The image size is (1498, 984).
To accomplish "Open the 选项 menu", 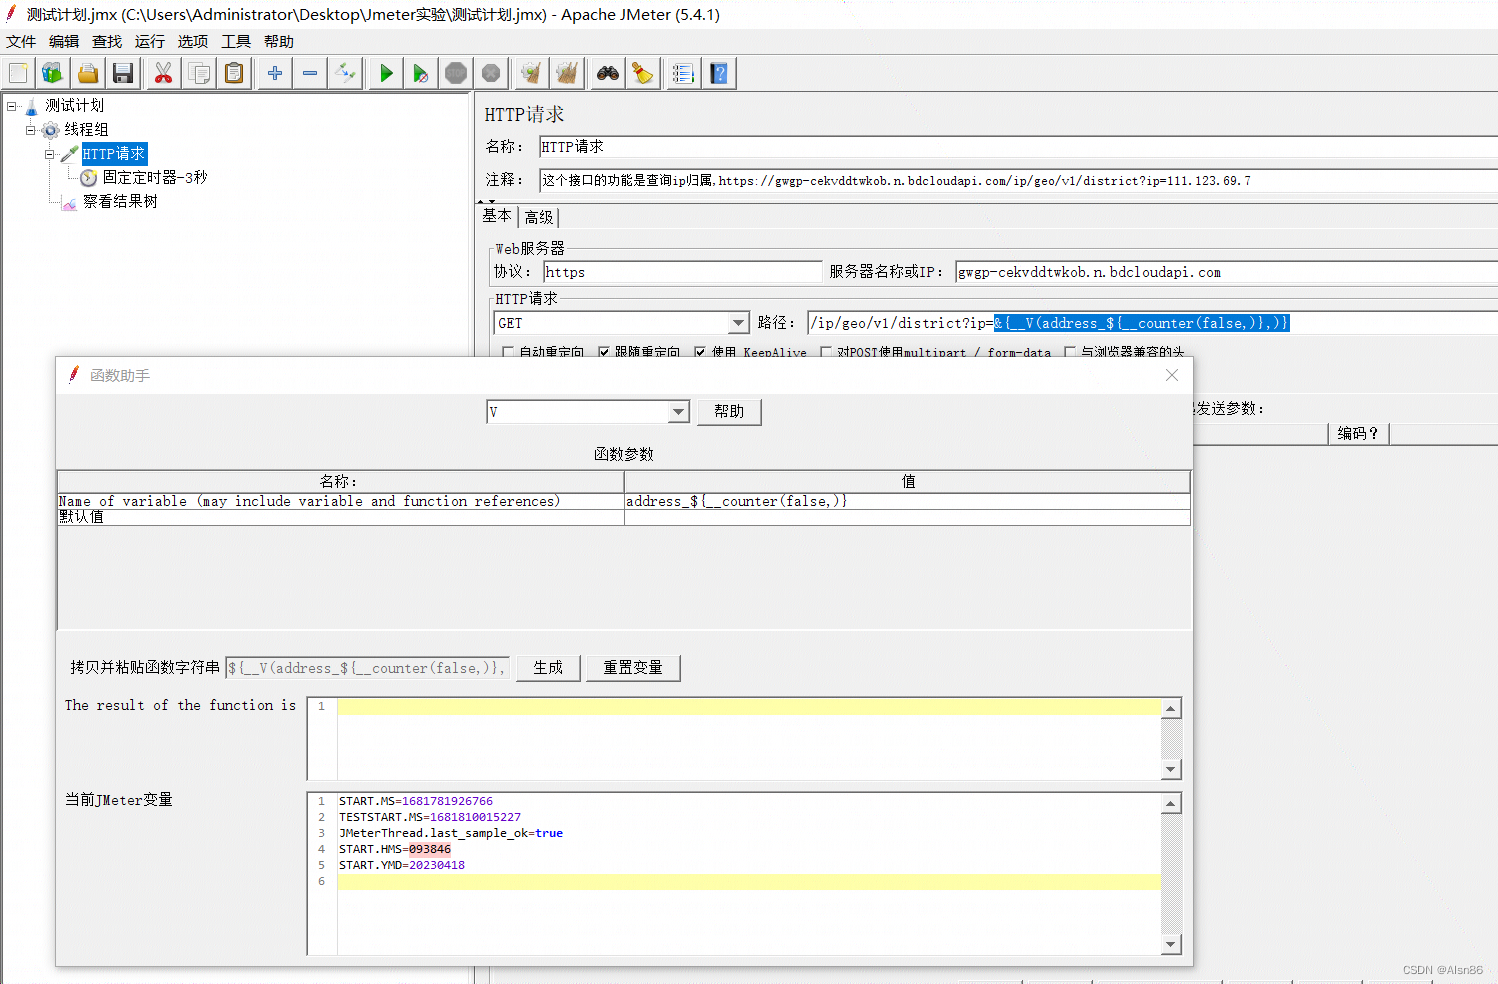I will [193, 41].
